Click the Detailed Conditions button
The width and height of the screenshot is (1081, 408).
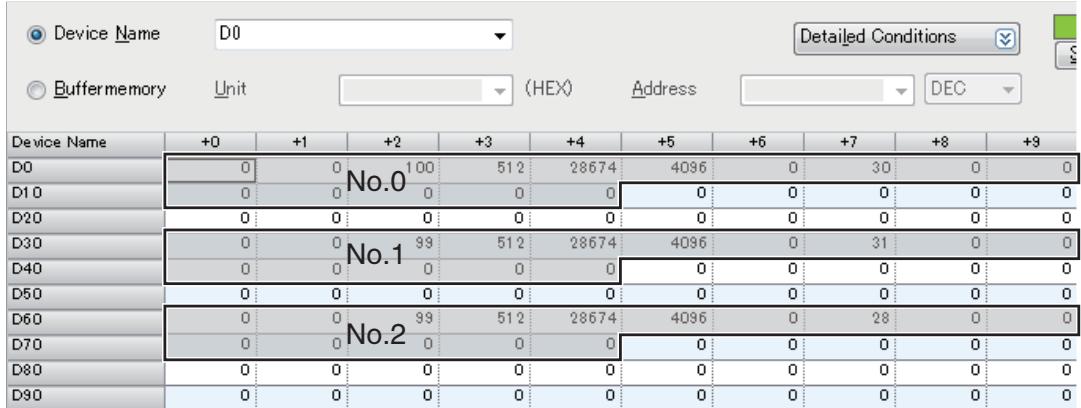(x=907, y=37)
